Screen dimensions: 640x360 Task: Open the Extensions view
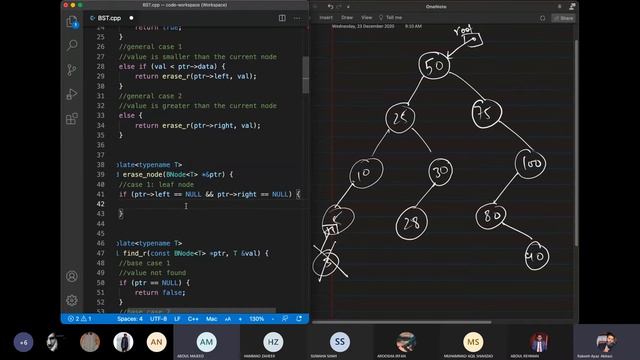72,119
